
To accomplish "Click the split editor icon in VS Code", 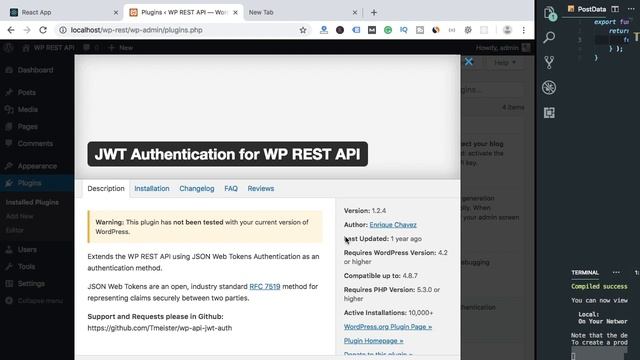I will point(615,9).
